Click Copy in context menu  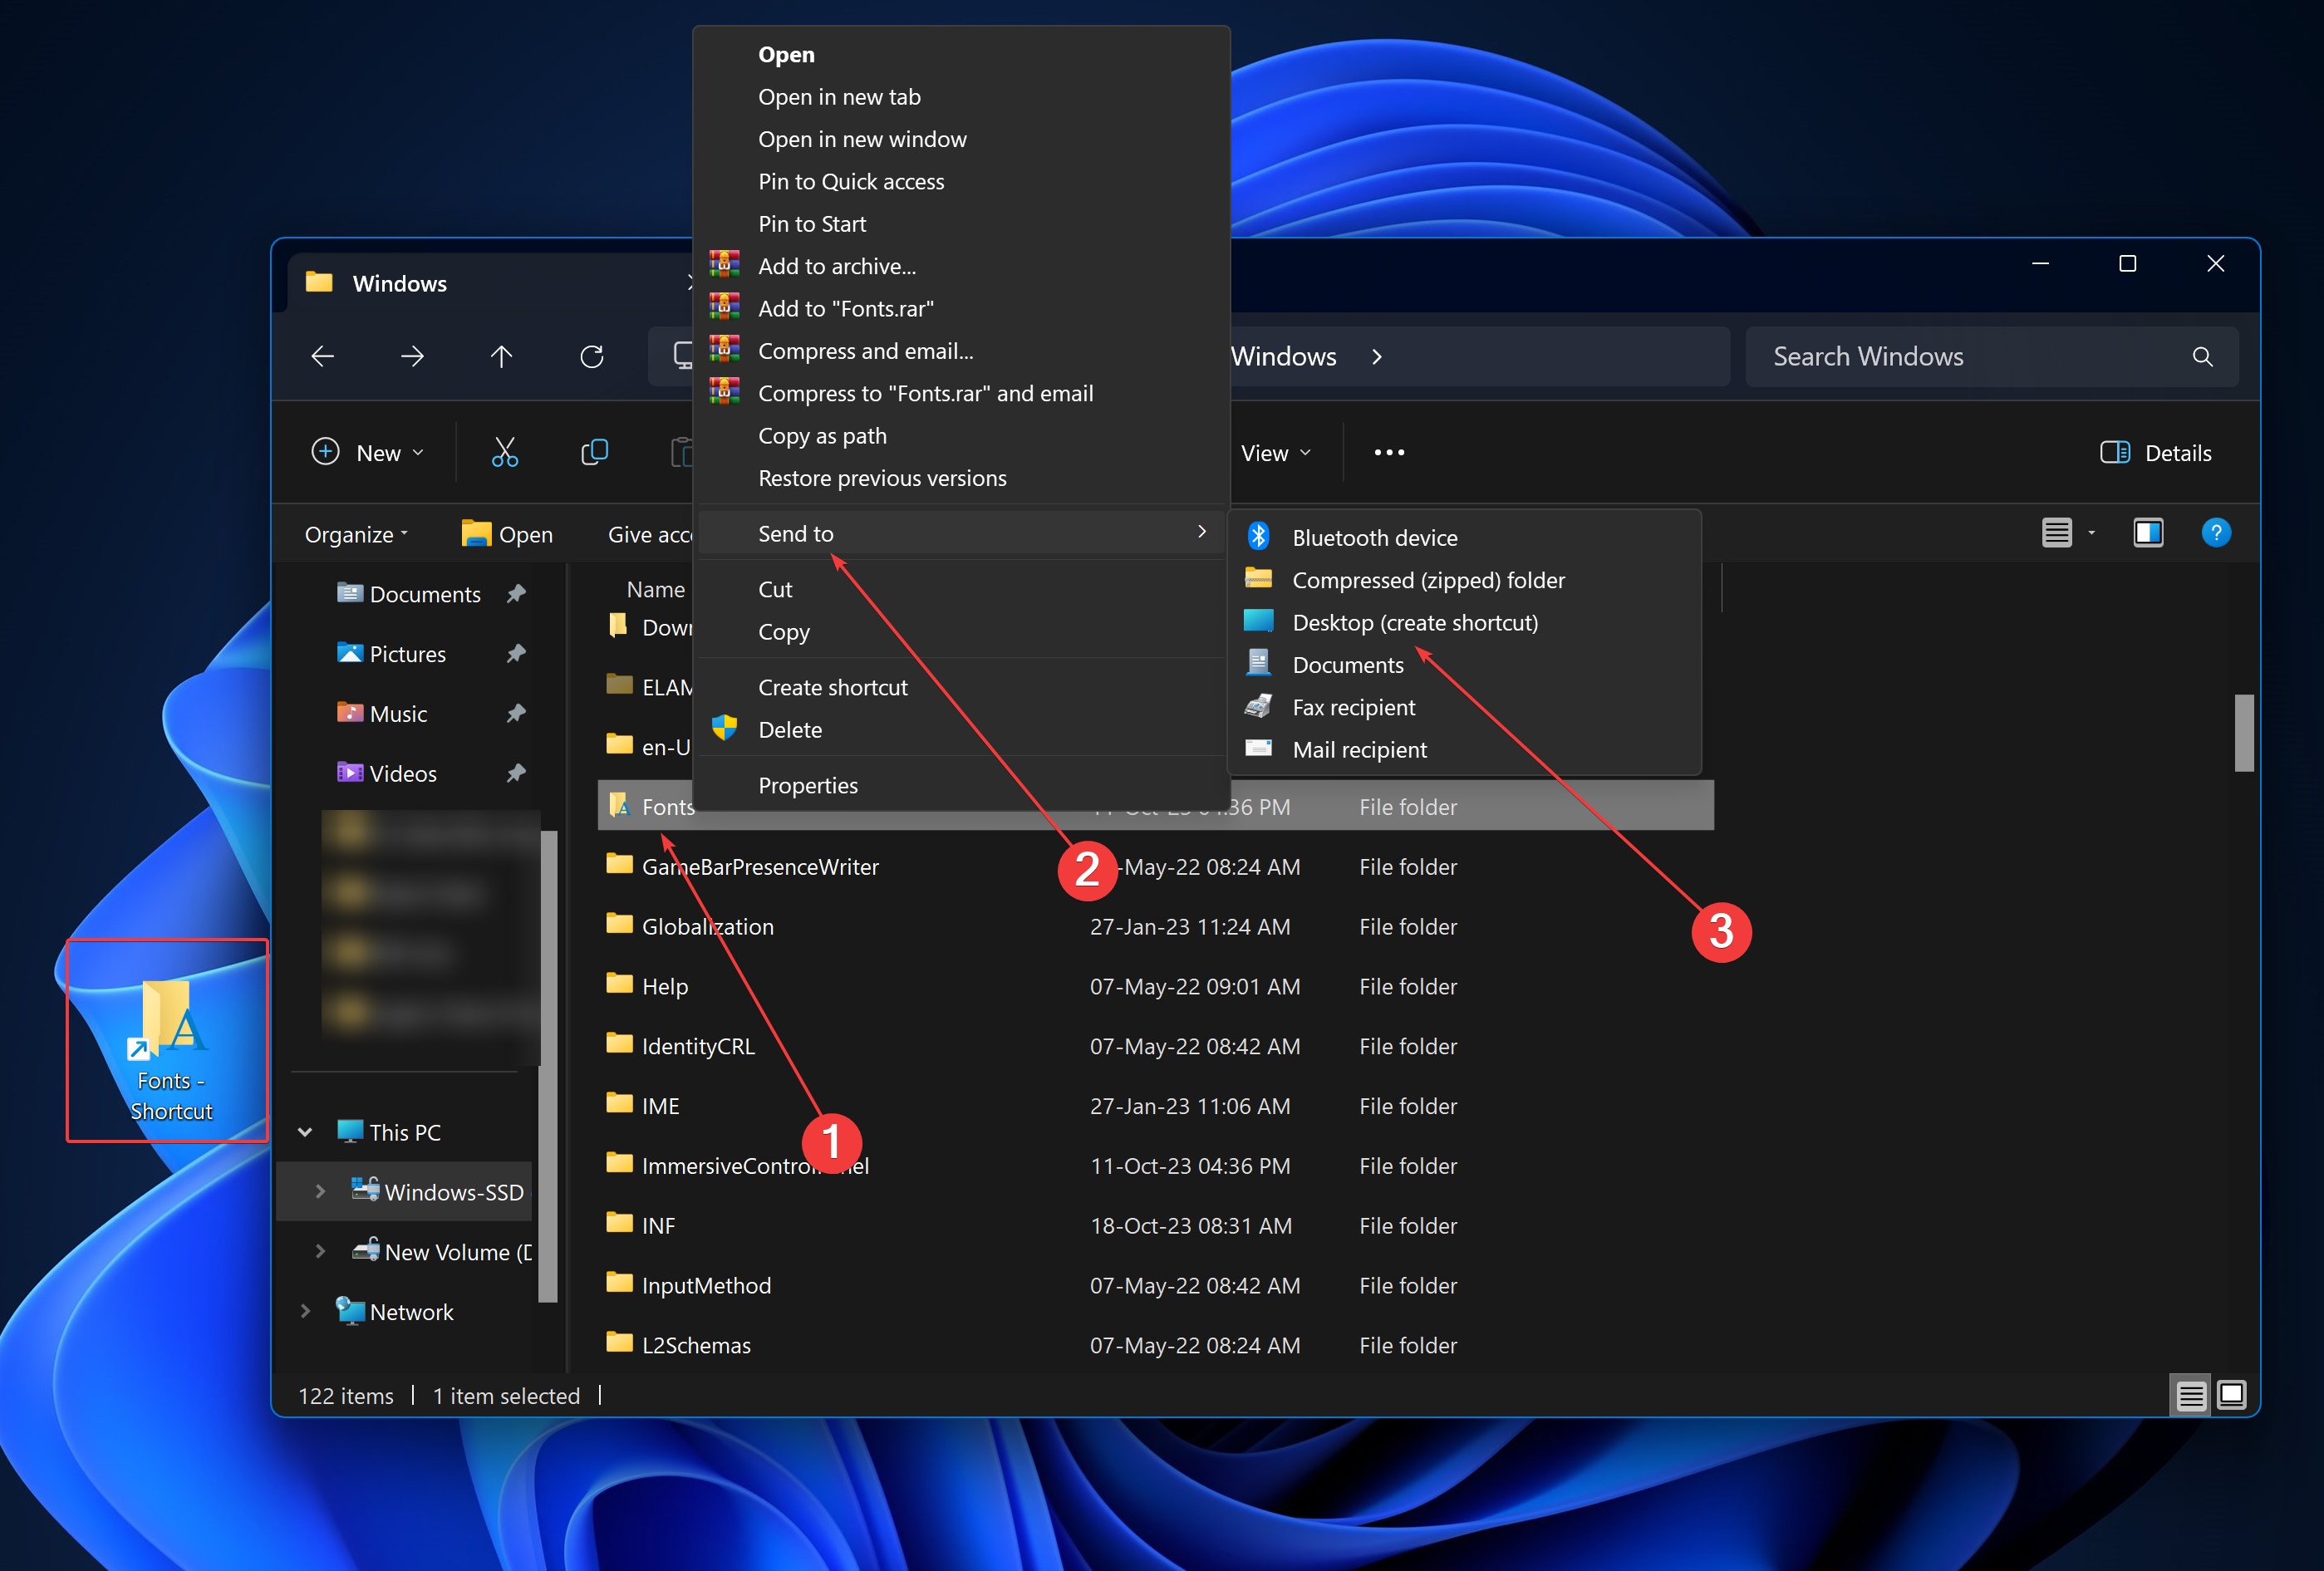click(x=961, y=632)
